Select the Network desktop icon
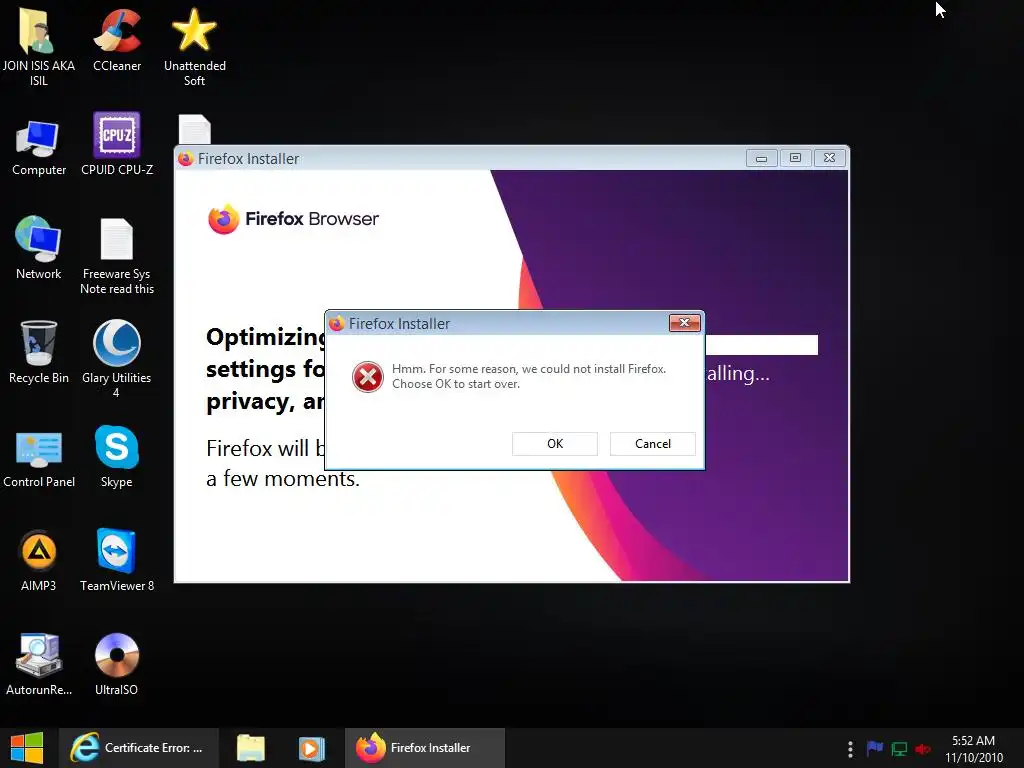Screen dimensions: 1024x768 tap(39, 248)
